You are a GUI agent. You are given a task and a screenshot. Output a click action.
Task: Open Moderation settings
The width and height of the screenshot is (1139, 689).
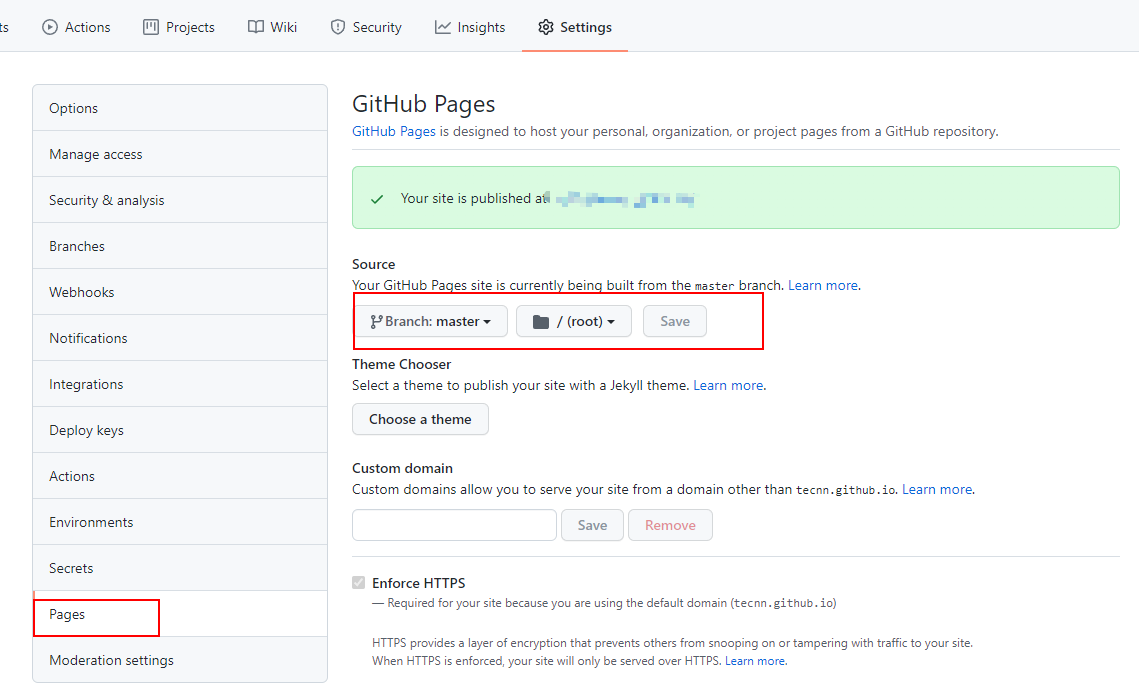[x=180, y=660]
